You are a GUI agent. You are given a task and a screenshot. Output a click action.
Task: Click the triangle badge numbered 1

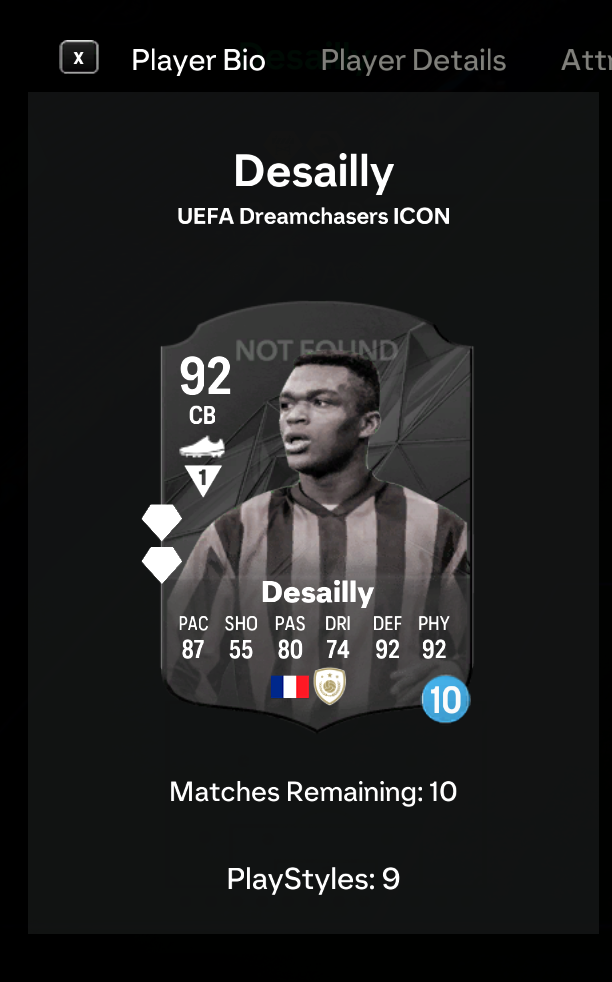click(x=202, y=480)
